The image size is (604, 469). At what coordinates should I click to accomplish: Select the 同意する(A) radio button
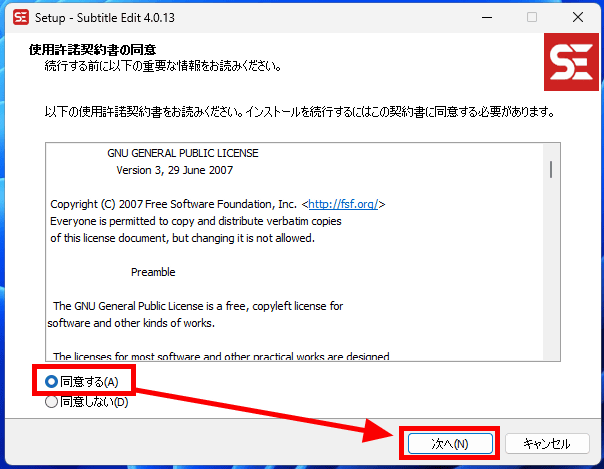point(51,382)
